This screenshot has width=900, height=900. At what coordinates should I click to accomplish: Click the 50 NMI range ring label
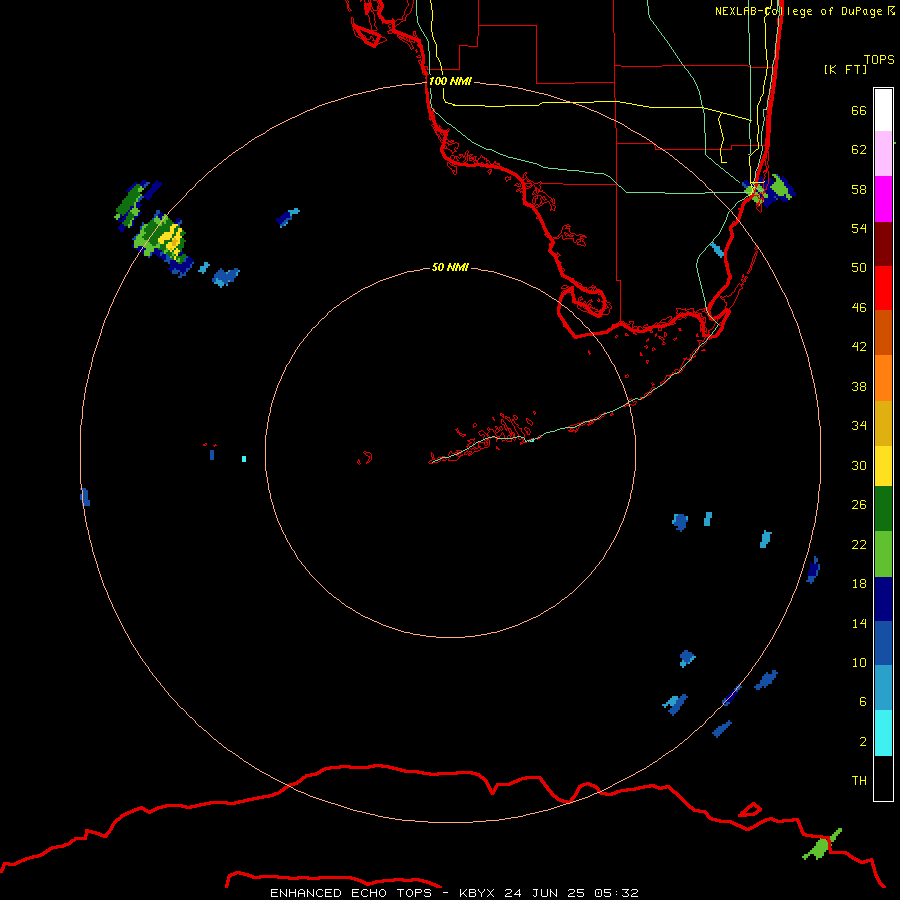(x=450, y=267)
